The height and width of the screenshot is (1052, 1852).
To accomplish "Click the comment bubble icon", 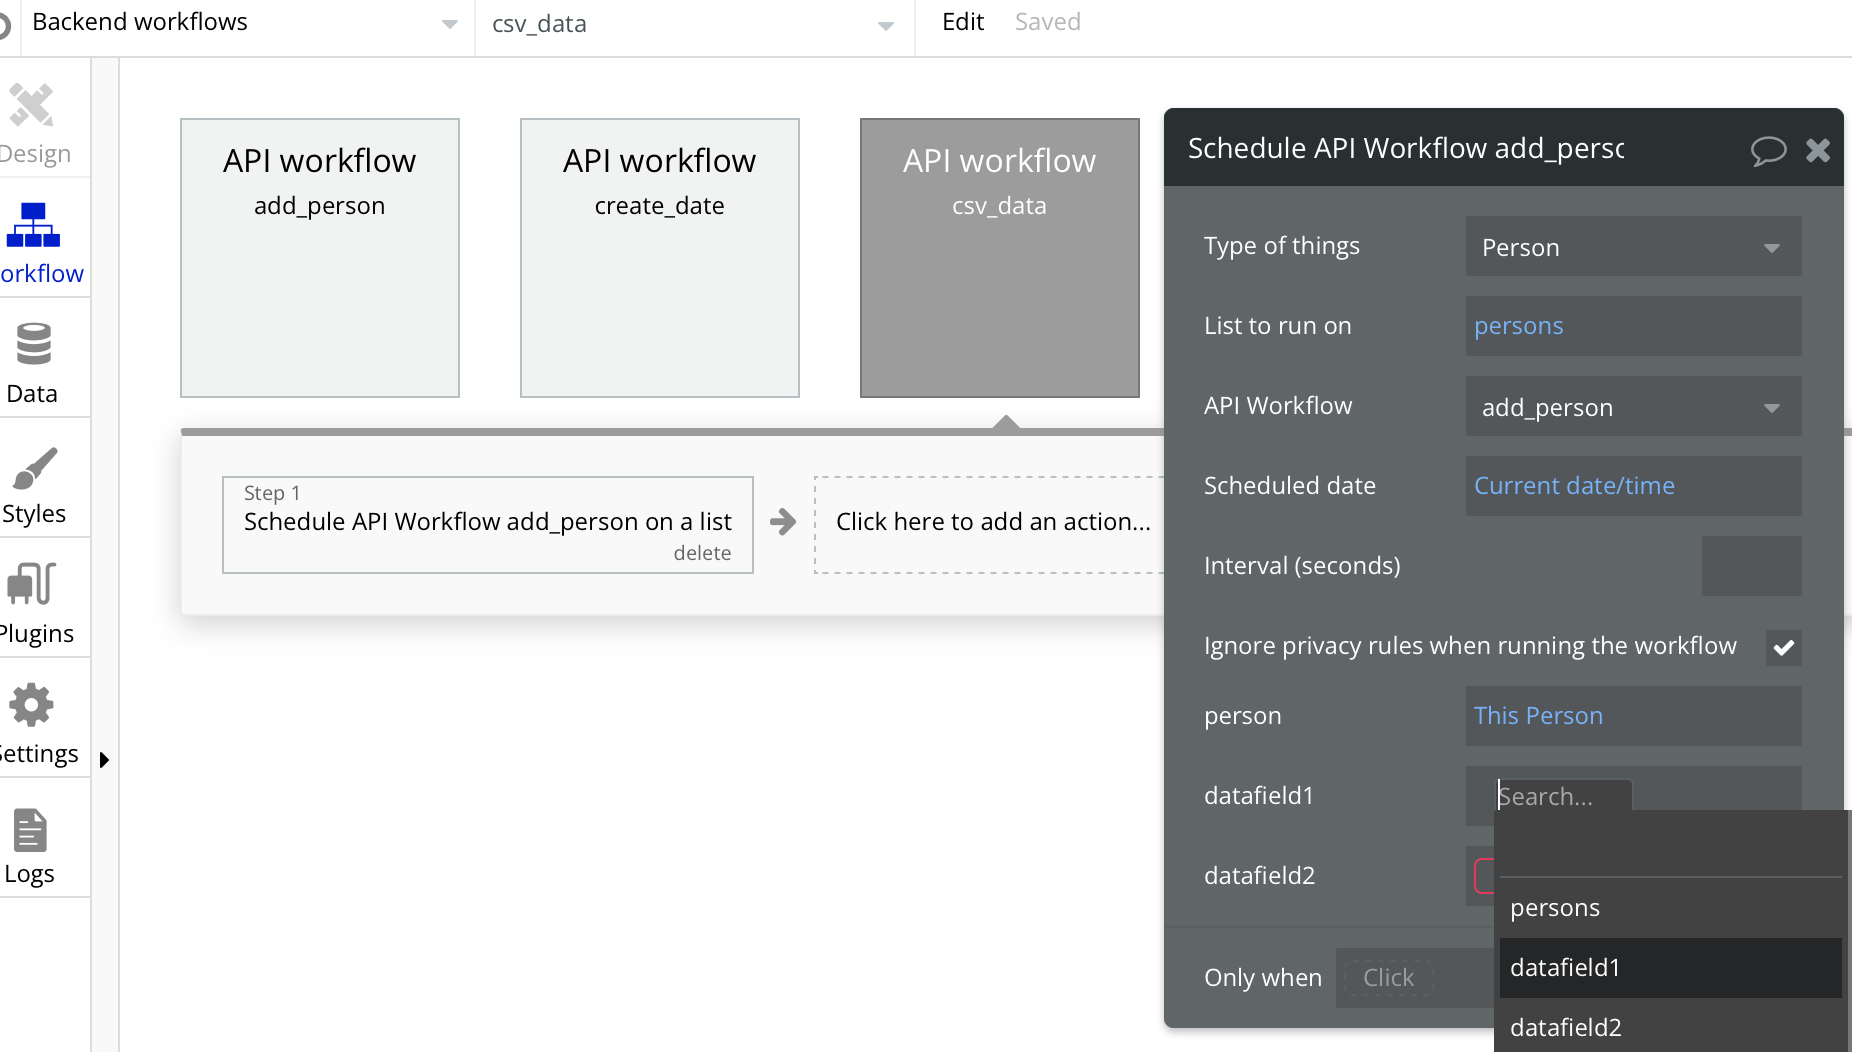I will (x=1768, y=150).
